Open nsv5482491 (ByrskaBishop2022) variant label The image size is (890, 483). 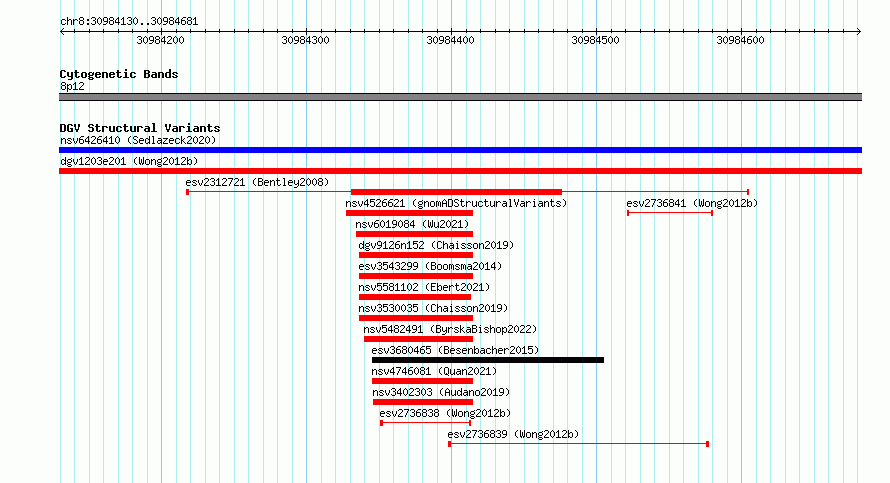[450, 329]
